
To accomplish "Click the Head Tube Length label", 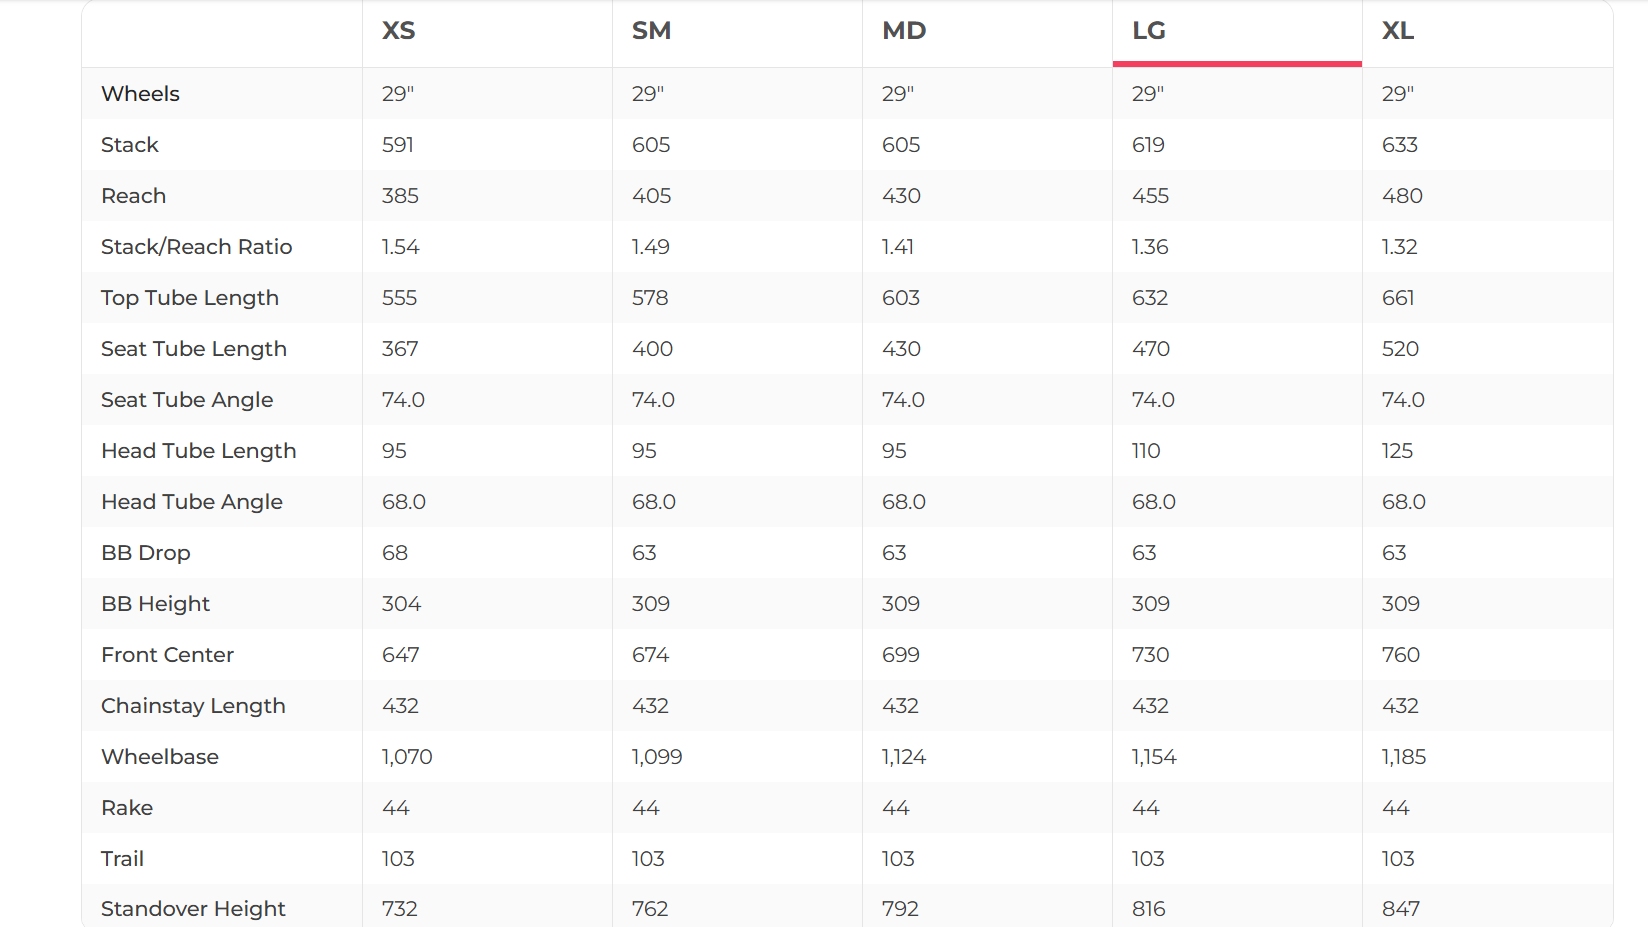I will tap(199, 451).
